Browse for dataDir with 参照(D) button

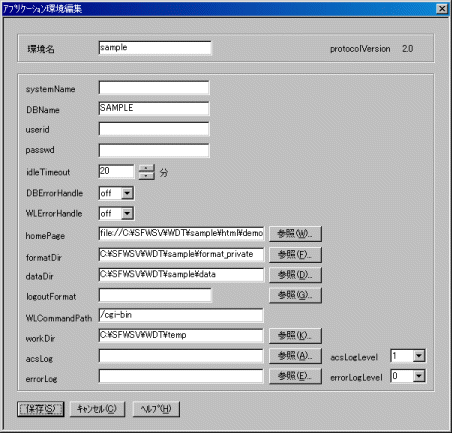tap(295, 275)
